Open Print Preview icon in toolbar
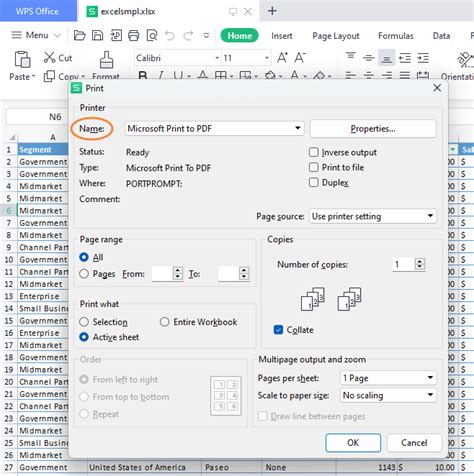The width and height of the screenshot is (474, 476). click(x=152, y=35)
